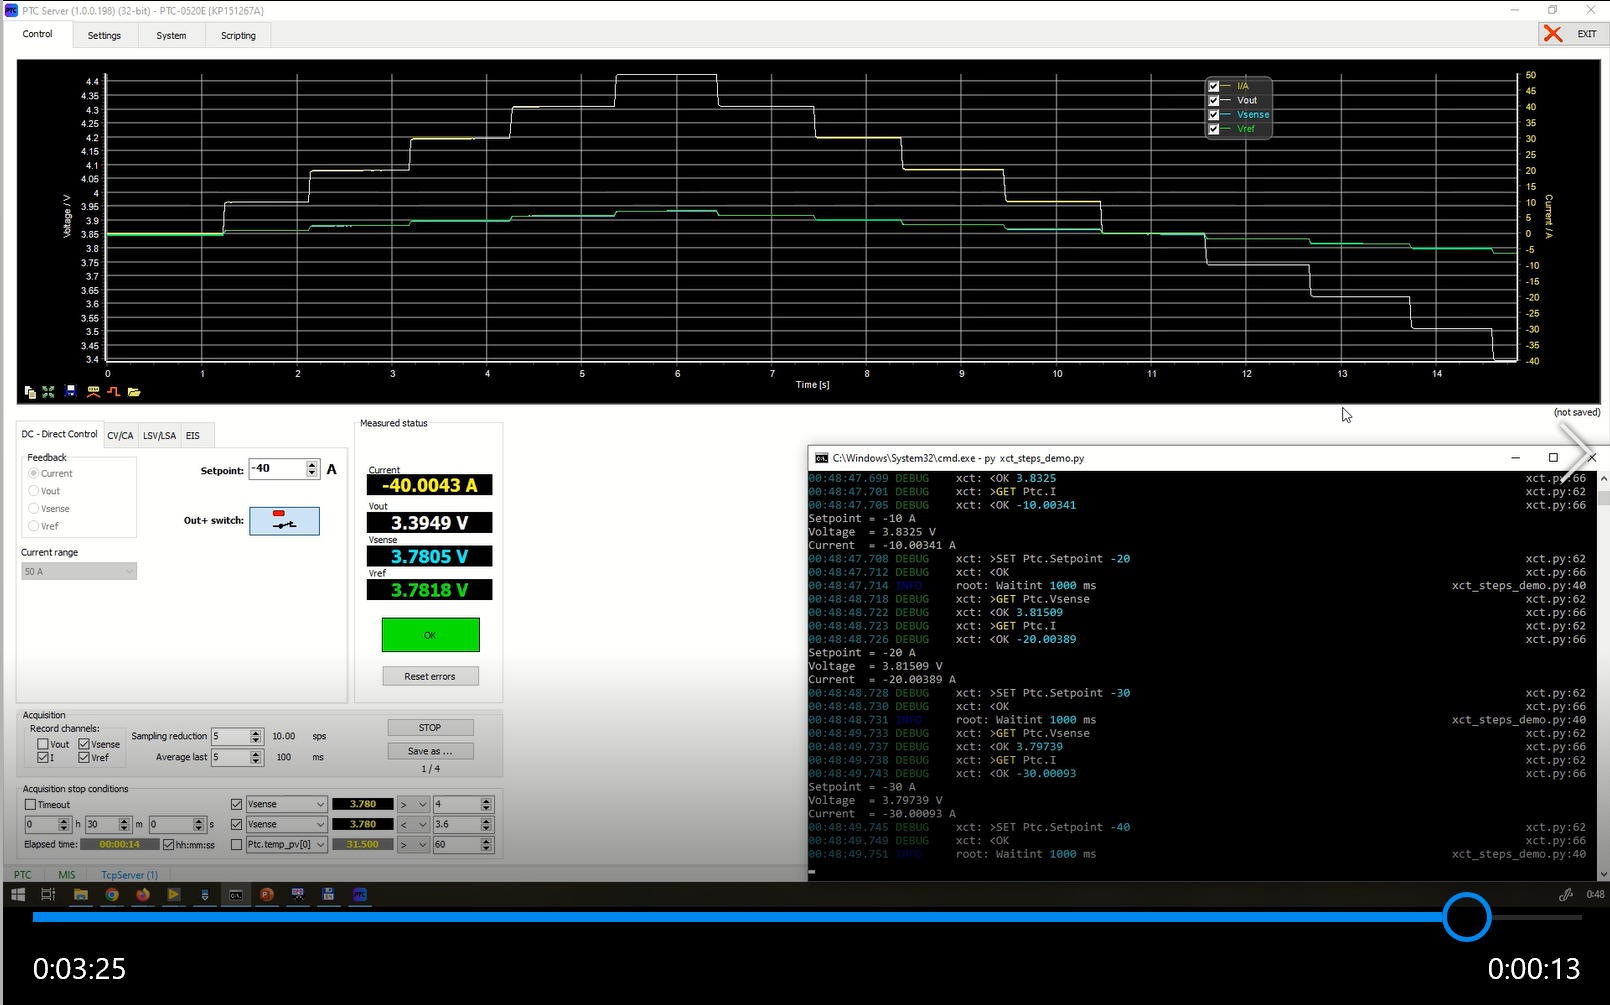
Task: Open Google Chrome from the taskbar
Action: [112, 895]
